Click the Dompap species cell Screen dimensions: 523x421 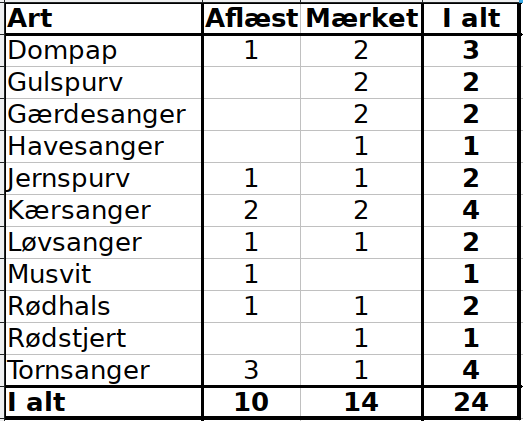104,50
